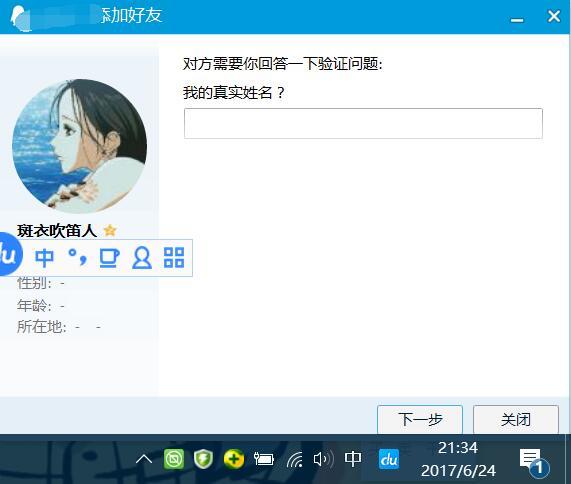The width and height of the screenshot is (571, 484).
Task: Open the battery power tray icon
Action: coord(264,459)
